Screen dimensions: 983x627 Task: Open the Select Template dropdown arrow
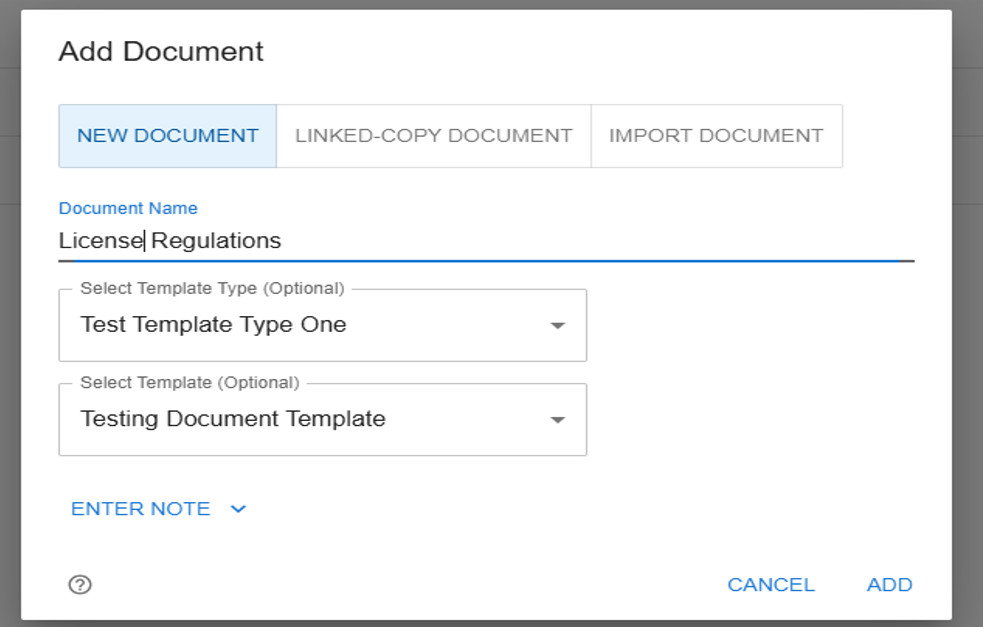558,420
